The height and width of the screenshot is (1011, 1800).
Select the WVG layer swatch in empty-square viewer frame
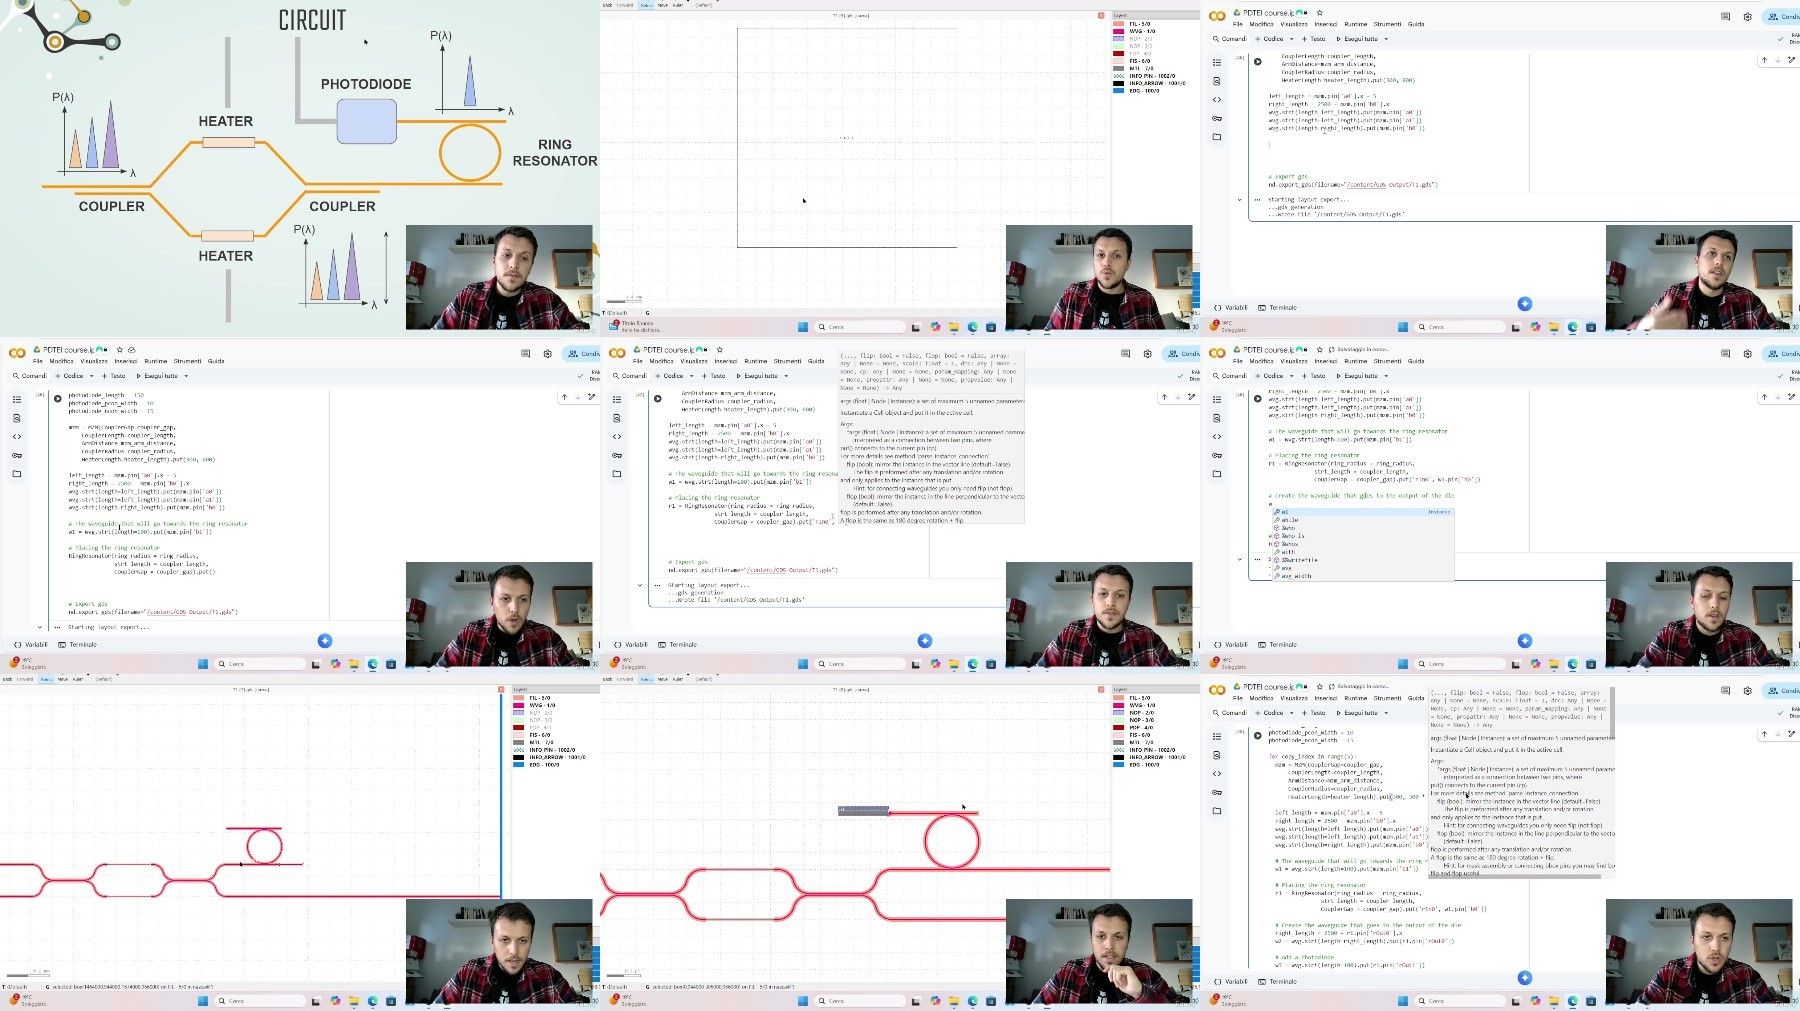pyautogui.click(x=1119, y=31)
